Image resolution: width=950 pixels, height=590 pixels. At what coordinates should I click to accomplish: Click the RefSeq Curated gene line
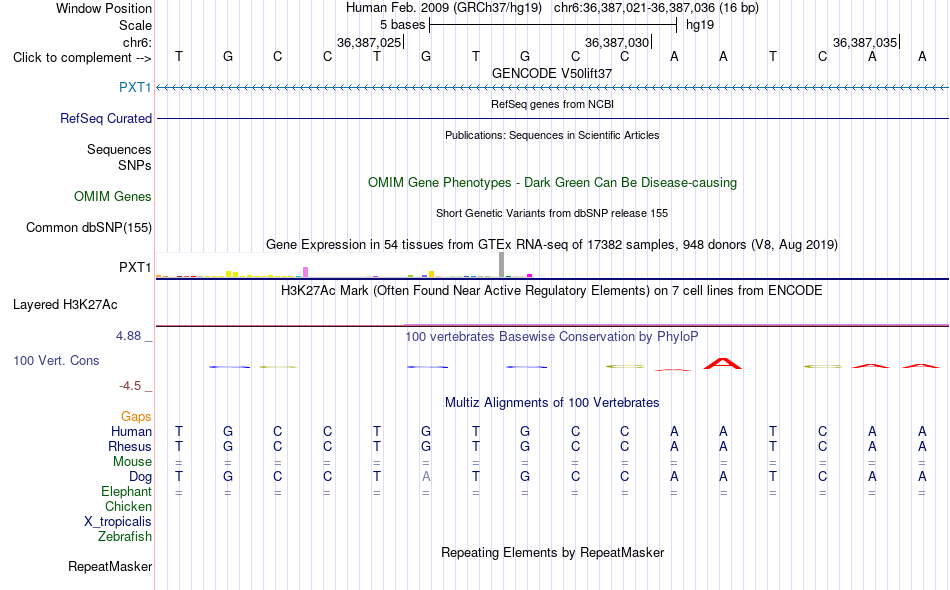pos(553,118)
